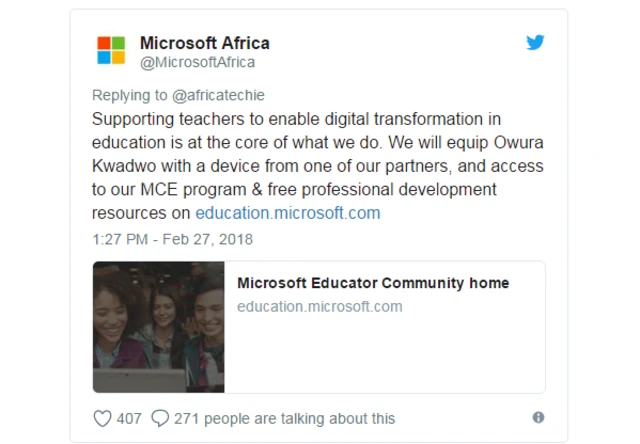Open the link card photo thumbnail
This screenshot has height=444, width=640.
coord(157,327)
